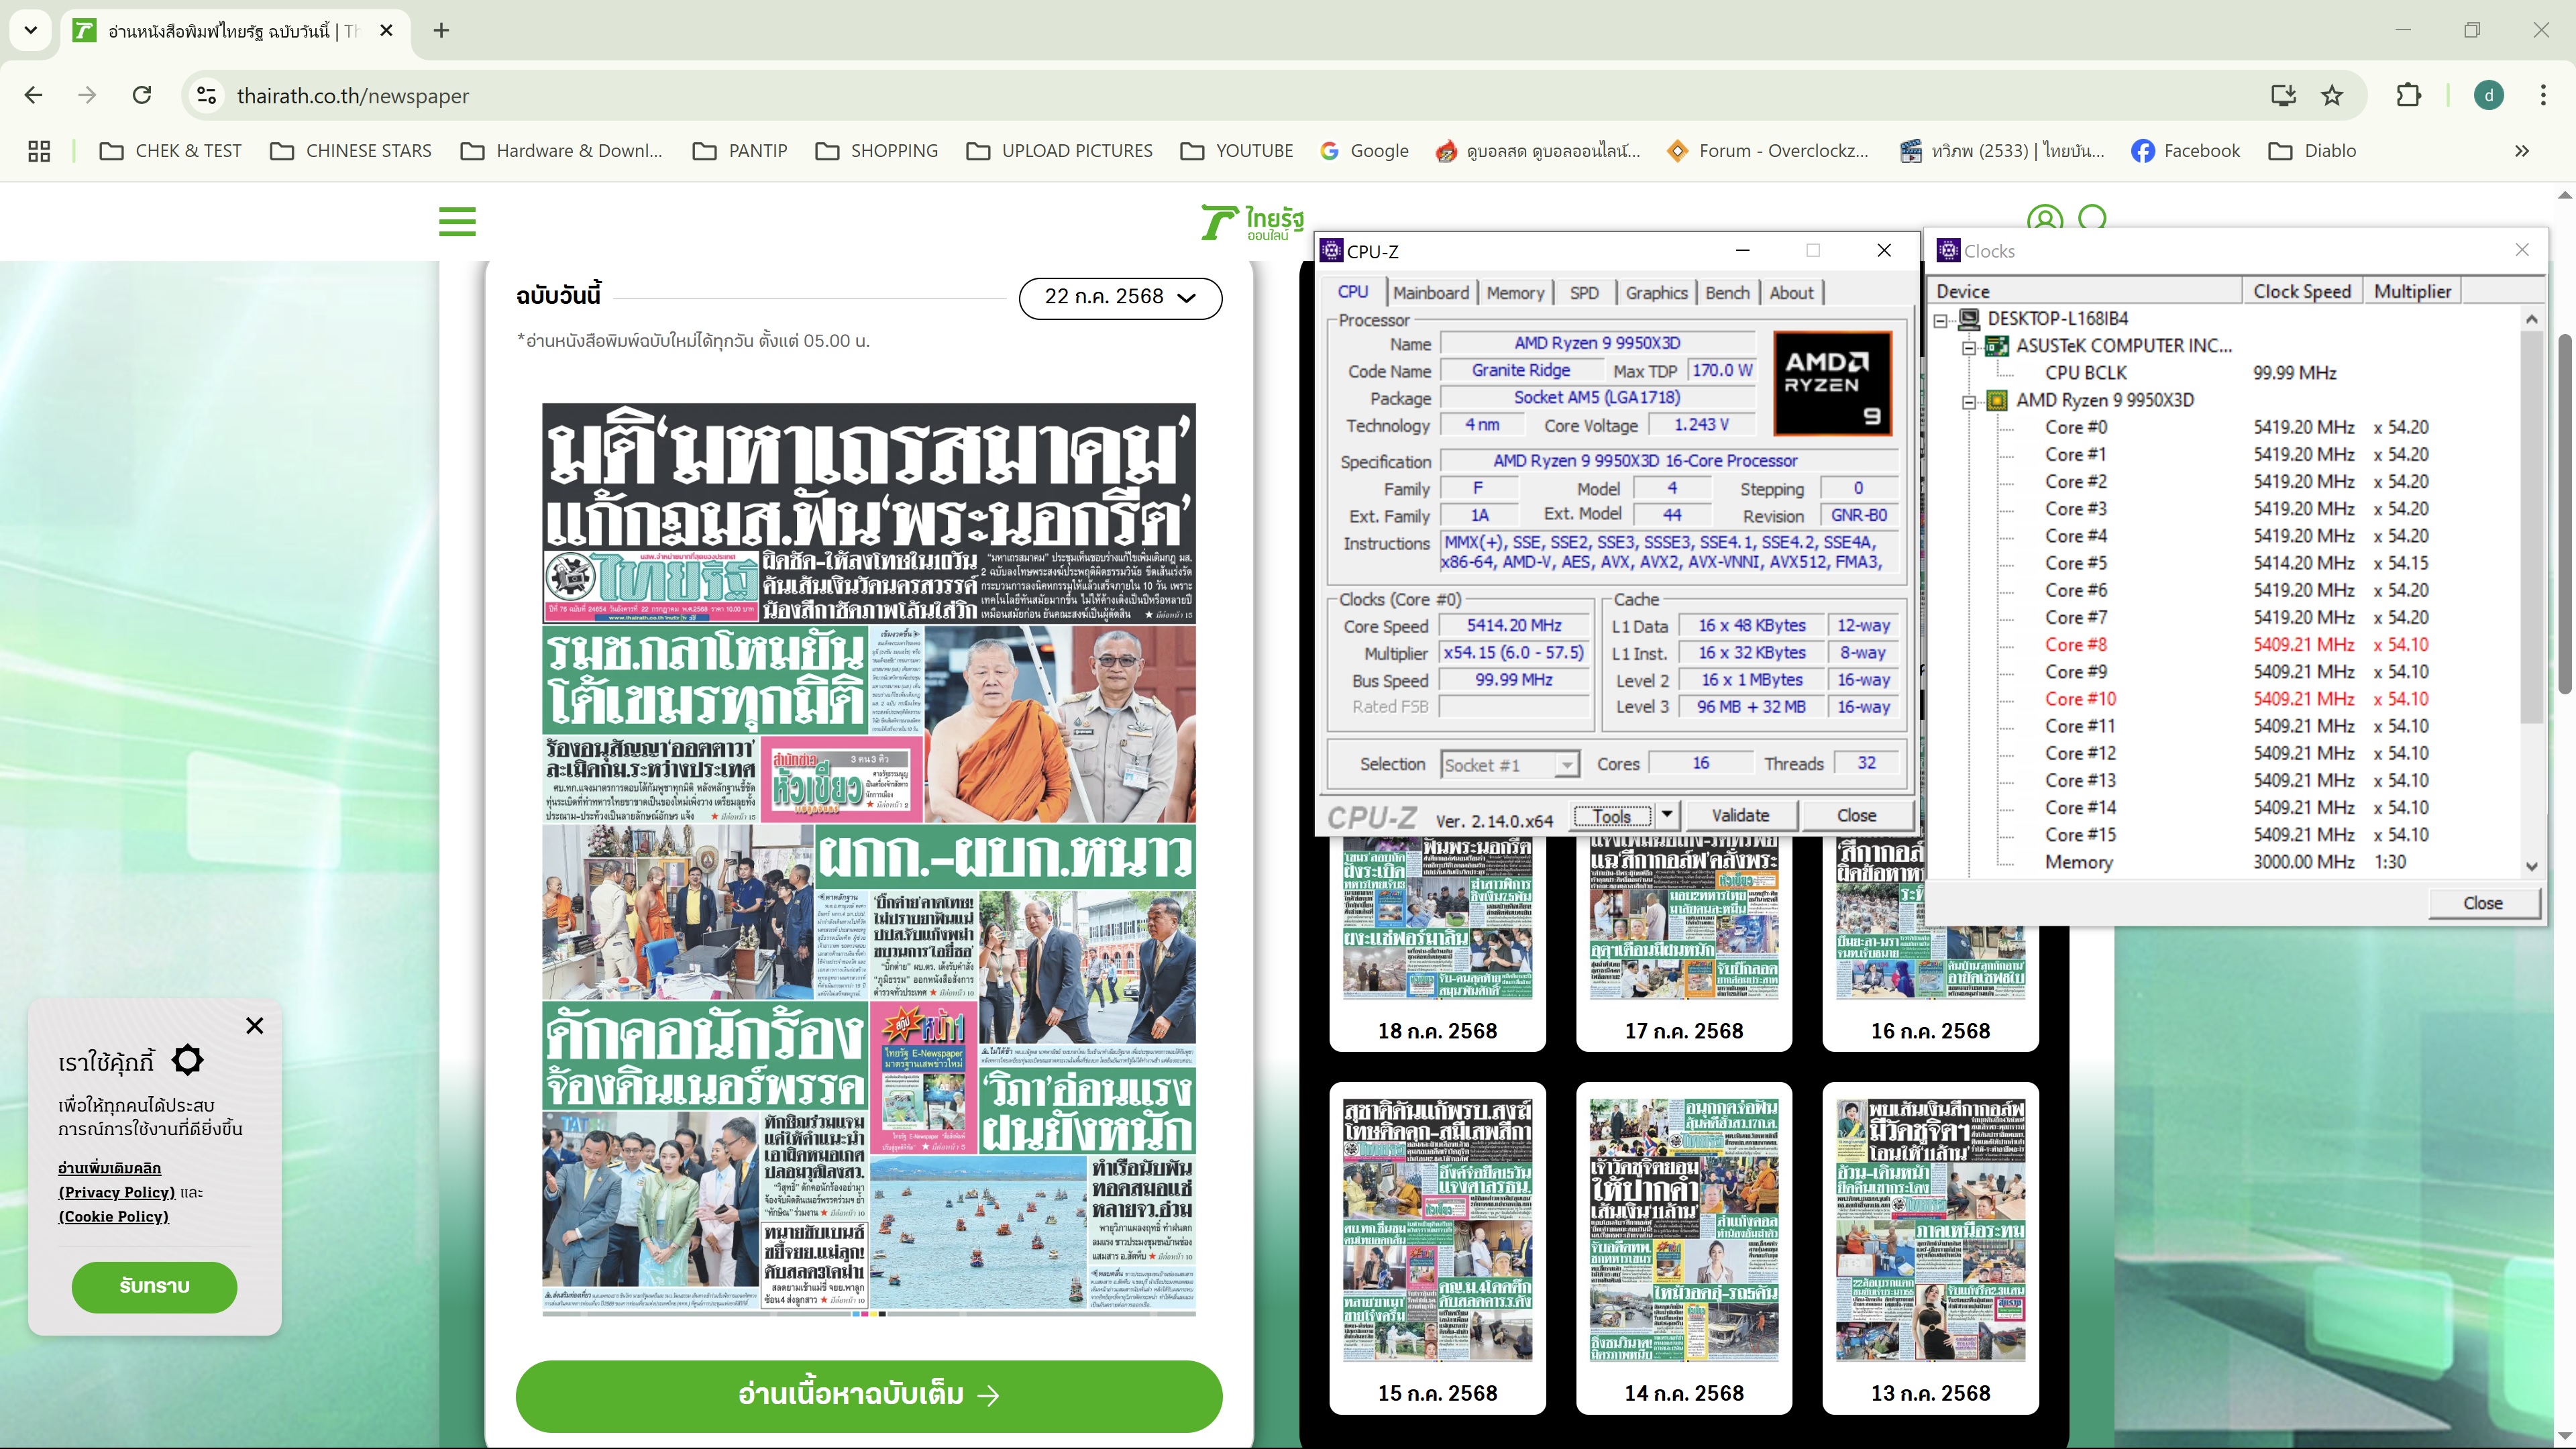Open CPU-Z Tools dropdown arrow
2576x1449 pixels.
pos(1666,815)
